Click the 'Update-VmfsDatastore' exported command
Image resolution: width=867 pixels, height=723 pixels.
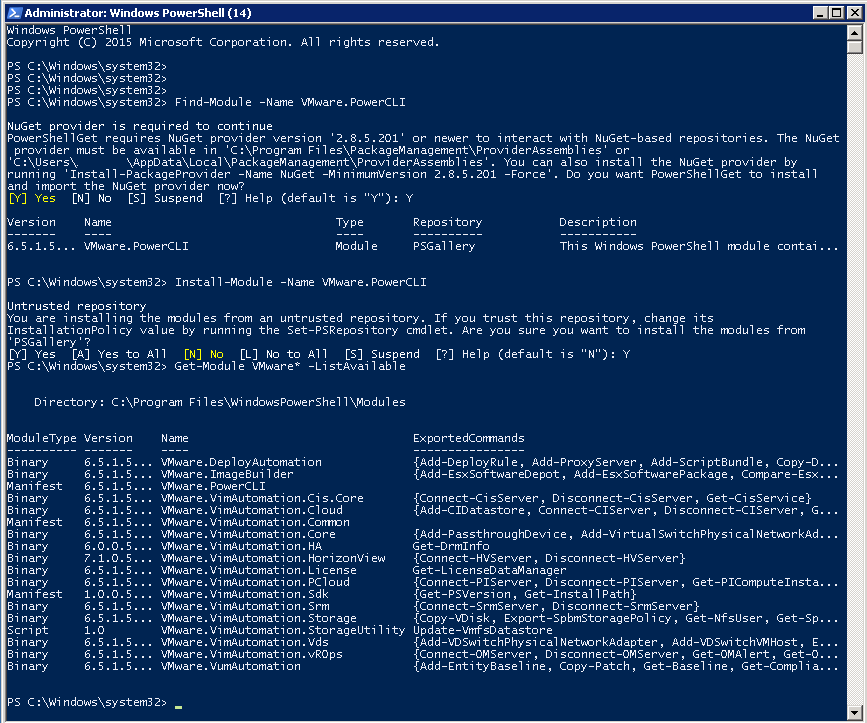click(483, 630)
